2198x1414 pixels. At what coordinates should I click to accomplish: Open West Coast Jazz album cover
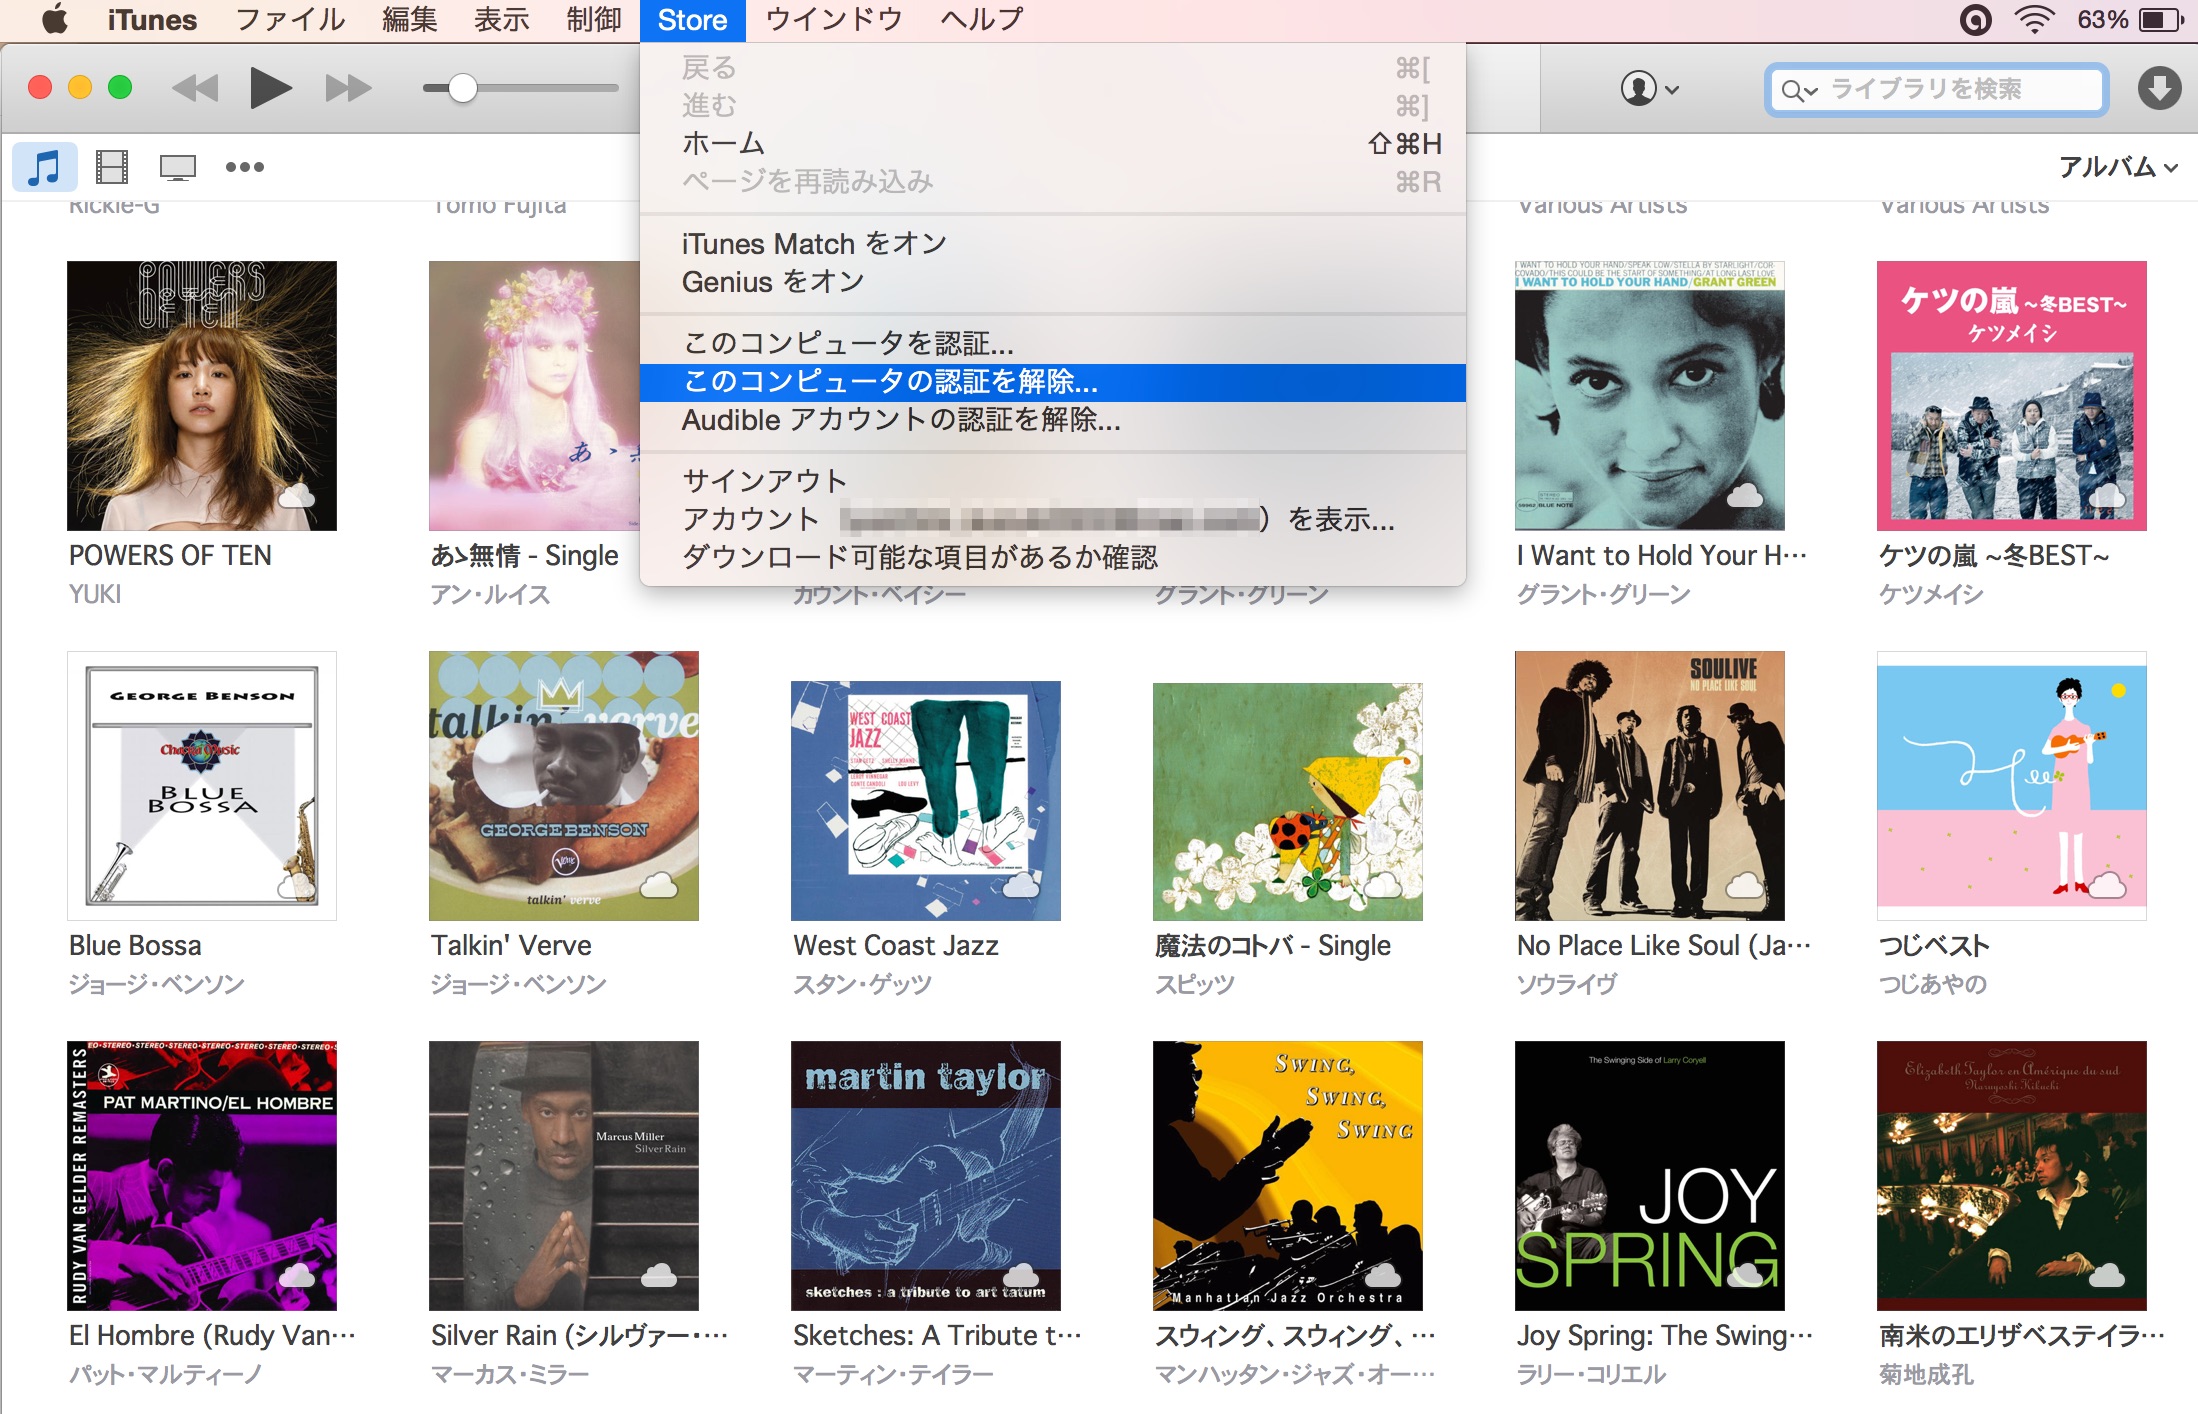pyautogui.click(x=926, y=801)
